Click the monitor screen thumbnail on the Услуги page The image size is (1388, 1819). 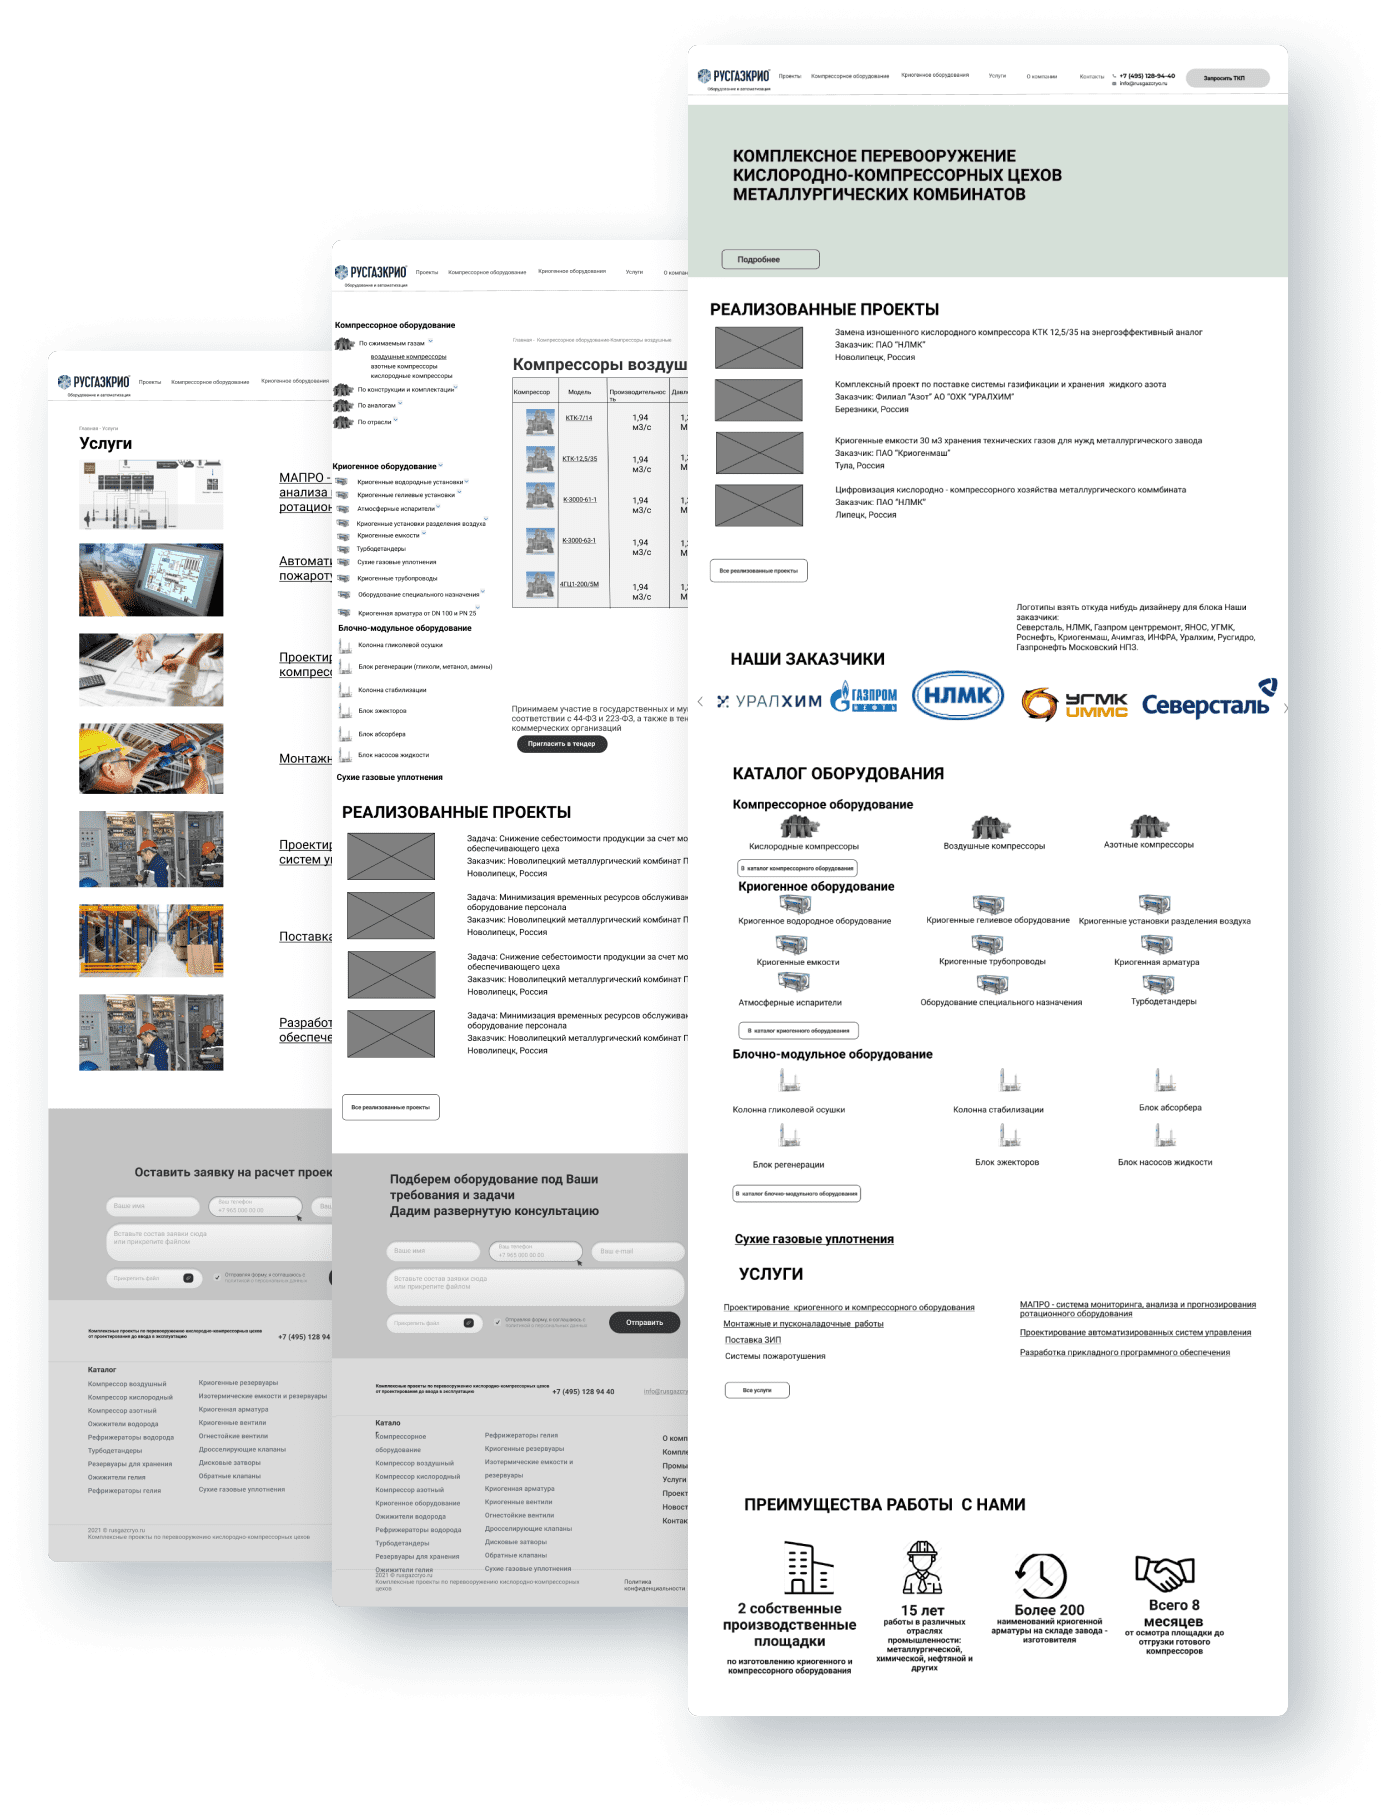pos(151,580)
